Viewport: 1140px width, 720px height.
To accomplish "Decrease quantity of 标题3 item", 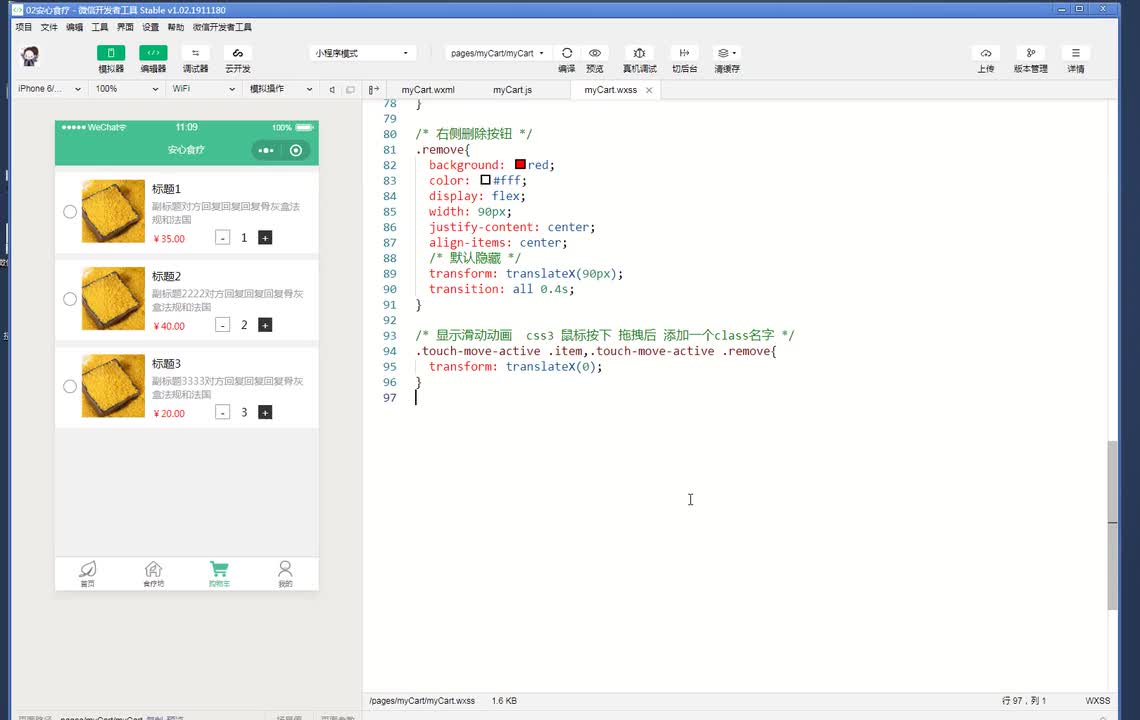I will (x=222, y=412).
